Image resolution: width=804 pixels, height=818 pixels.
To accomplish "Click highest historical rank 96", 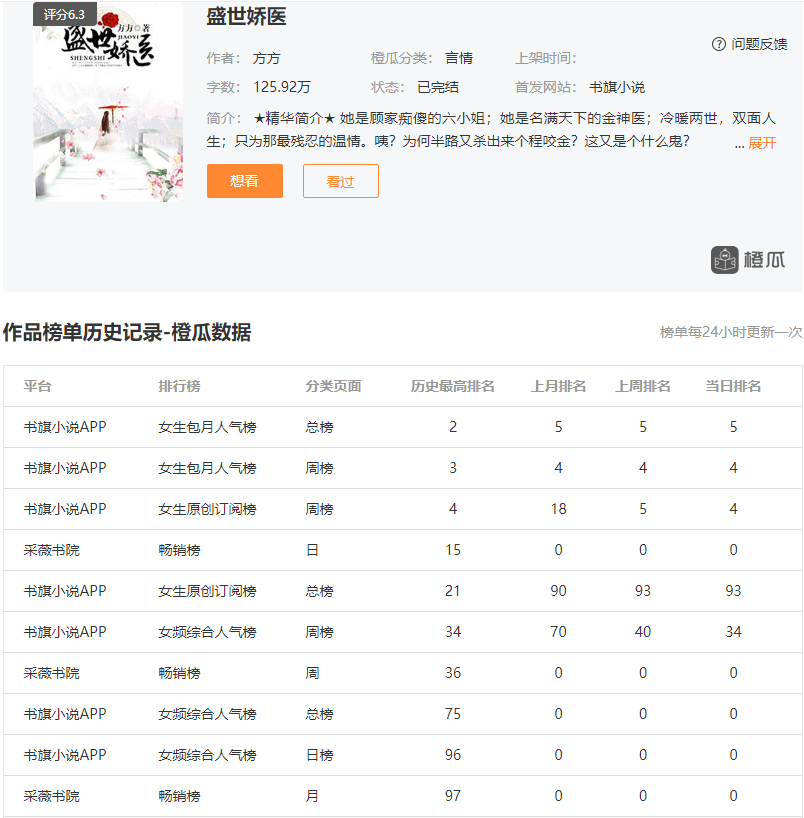I will tap(453, 755).
